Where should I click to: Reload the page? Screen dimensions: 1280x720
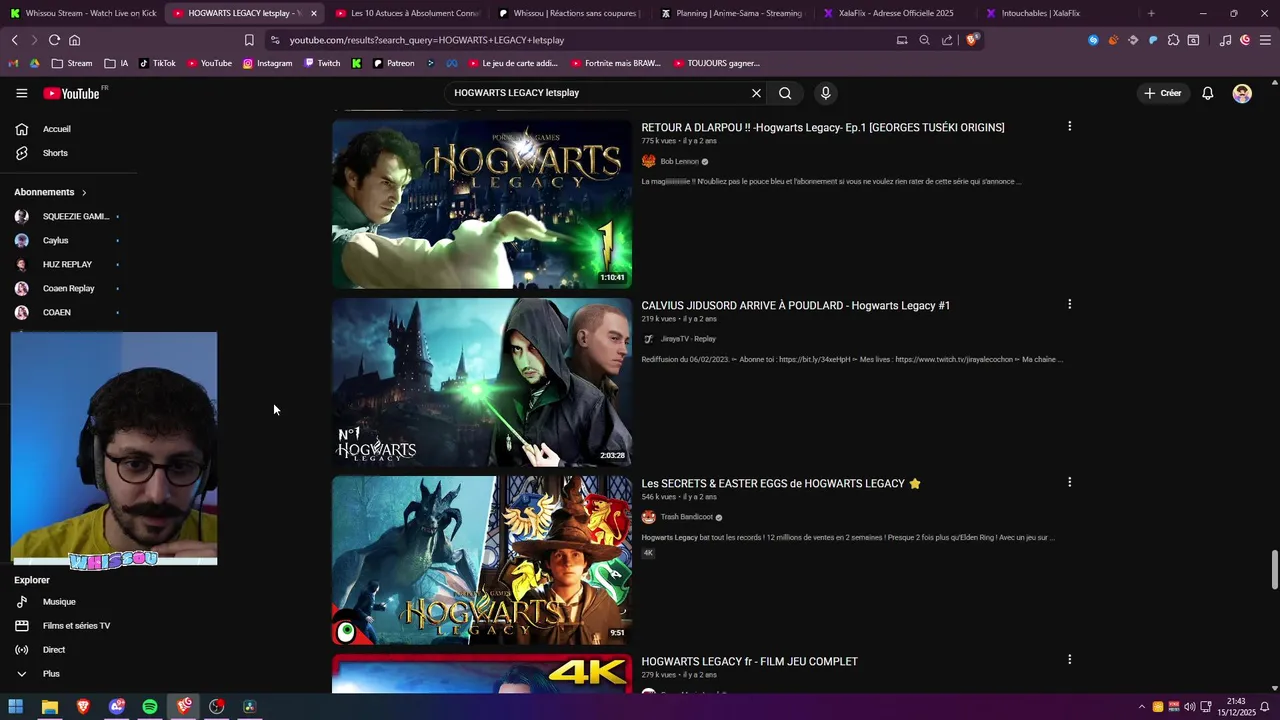tap(54, 40)
